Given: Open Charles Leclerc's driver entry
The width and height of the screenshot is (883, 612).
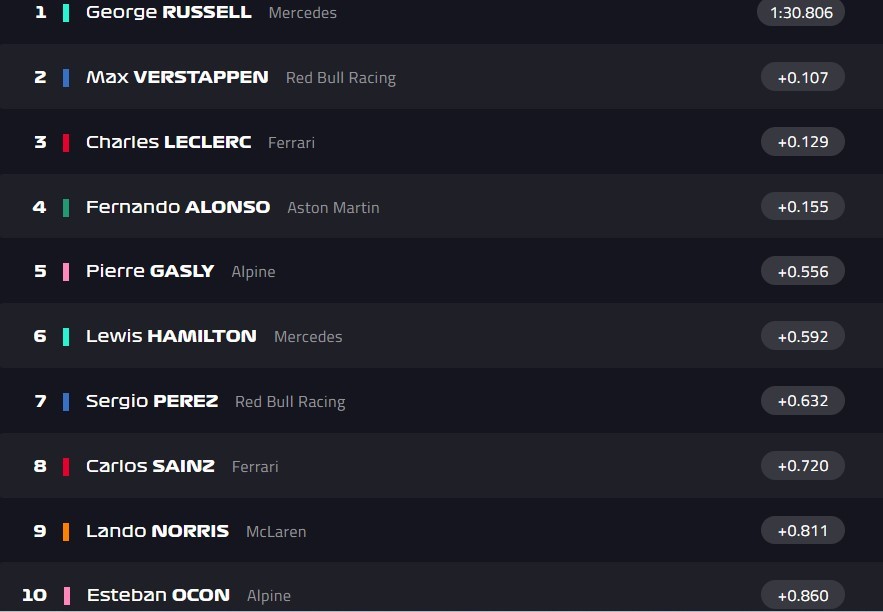Looking at the screenshot, I should 168,142.
